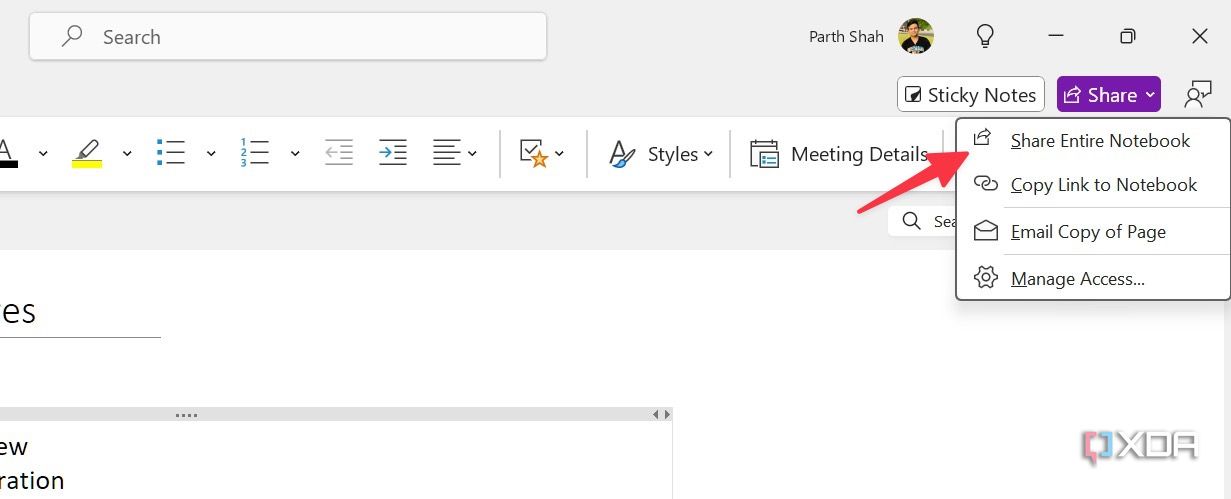
Task: Click the lightbulb tips icon
Action: [x=985, y=37]
